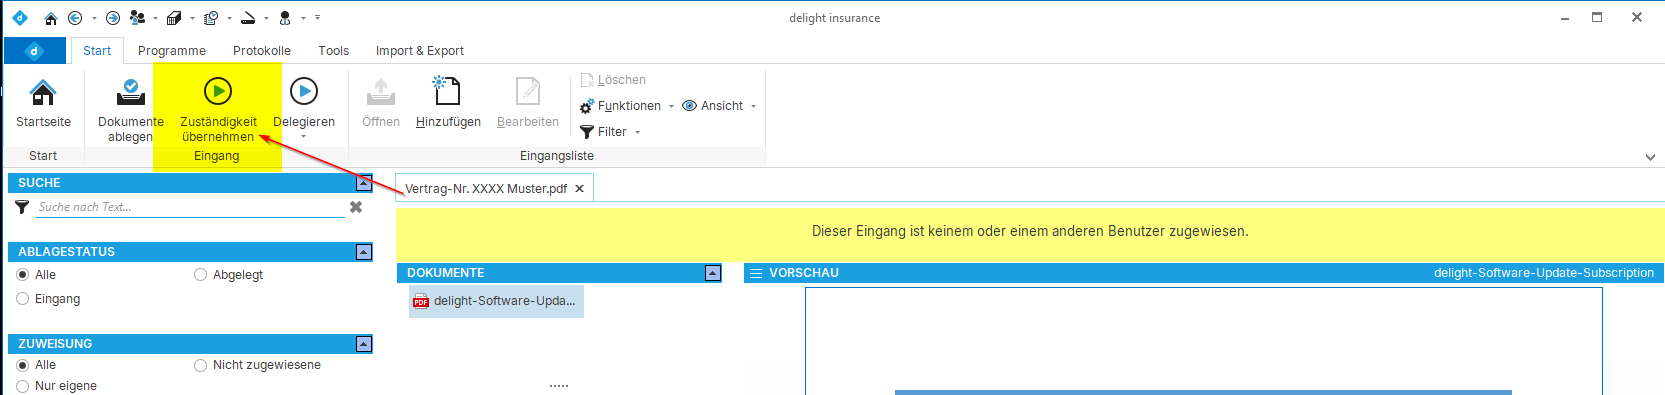Open the Filter dropdown in ribbon
This screenshot has width=1665, height=395.
(610, 132)
